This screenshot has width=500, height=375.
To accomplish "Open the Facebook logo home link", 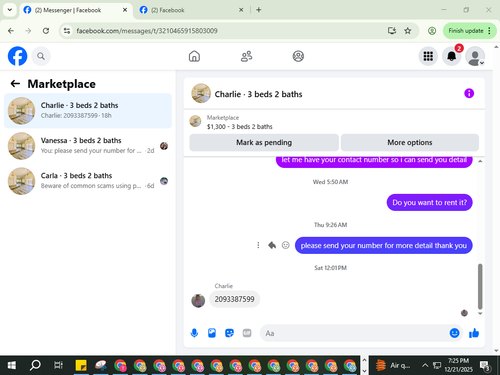I will coord(17,56).
